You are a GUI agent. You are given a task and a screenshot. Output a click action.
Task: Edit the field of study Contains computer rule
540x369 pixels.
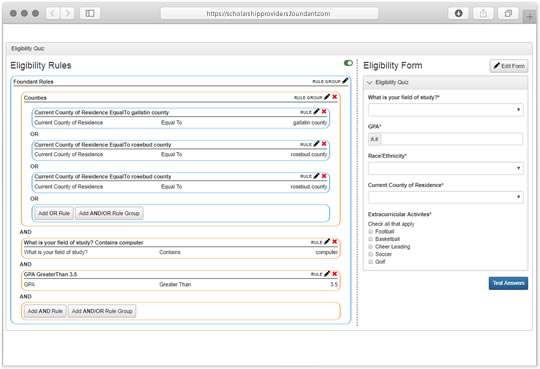pos(327,242)
